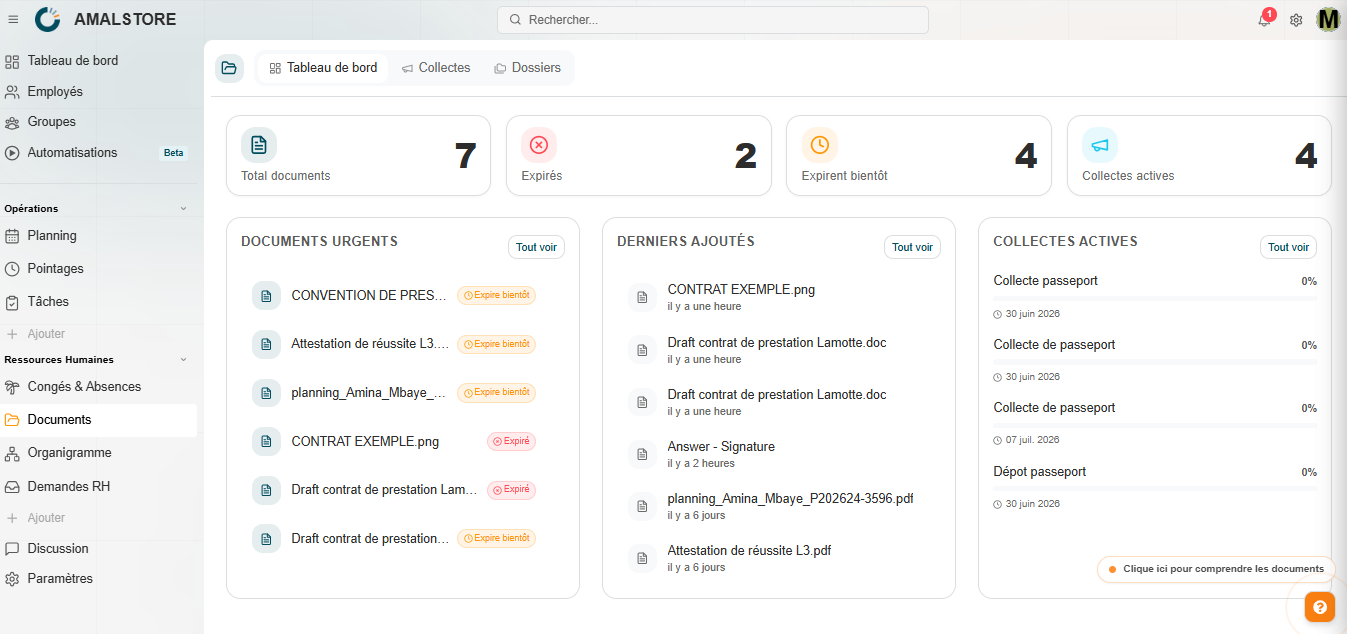1347x634 pixels.
Task: Click 'Clique ici pour comprendre les documents'
Action: [x=1216, y=569]
